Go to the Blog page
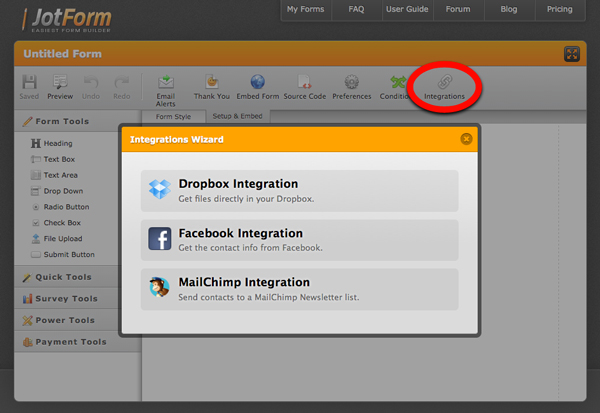 [x=509, y=9]
